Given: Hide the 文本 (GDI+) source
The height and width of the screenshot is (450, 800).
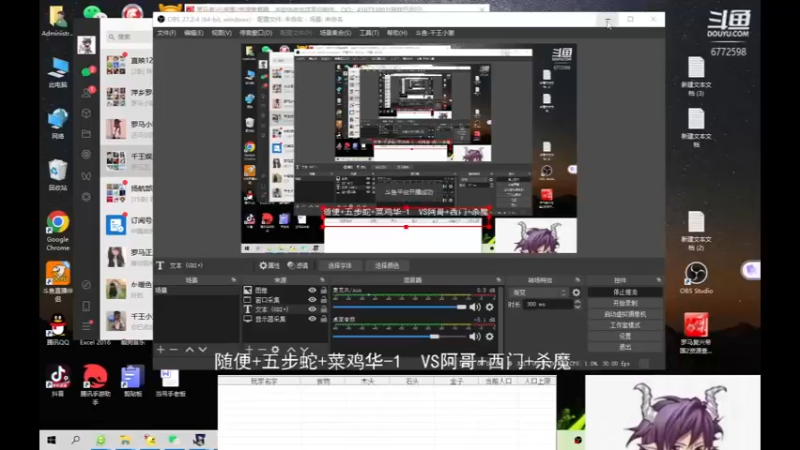Looking at the screenshot, I should pyautogui.click(x=312, y=309).
